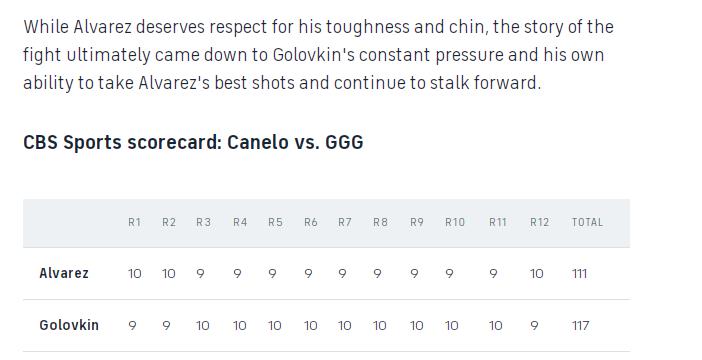The image size is (702, 360).
Task: Click the paragraph starting 'While Alvarez deserves'
Action: click(318, 55)
